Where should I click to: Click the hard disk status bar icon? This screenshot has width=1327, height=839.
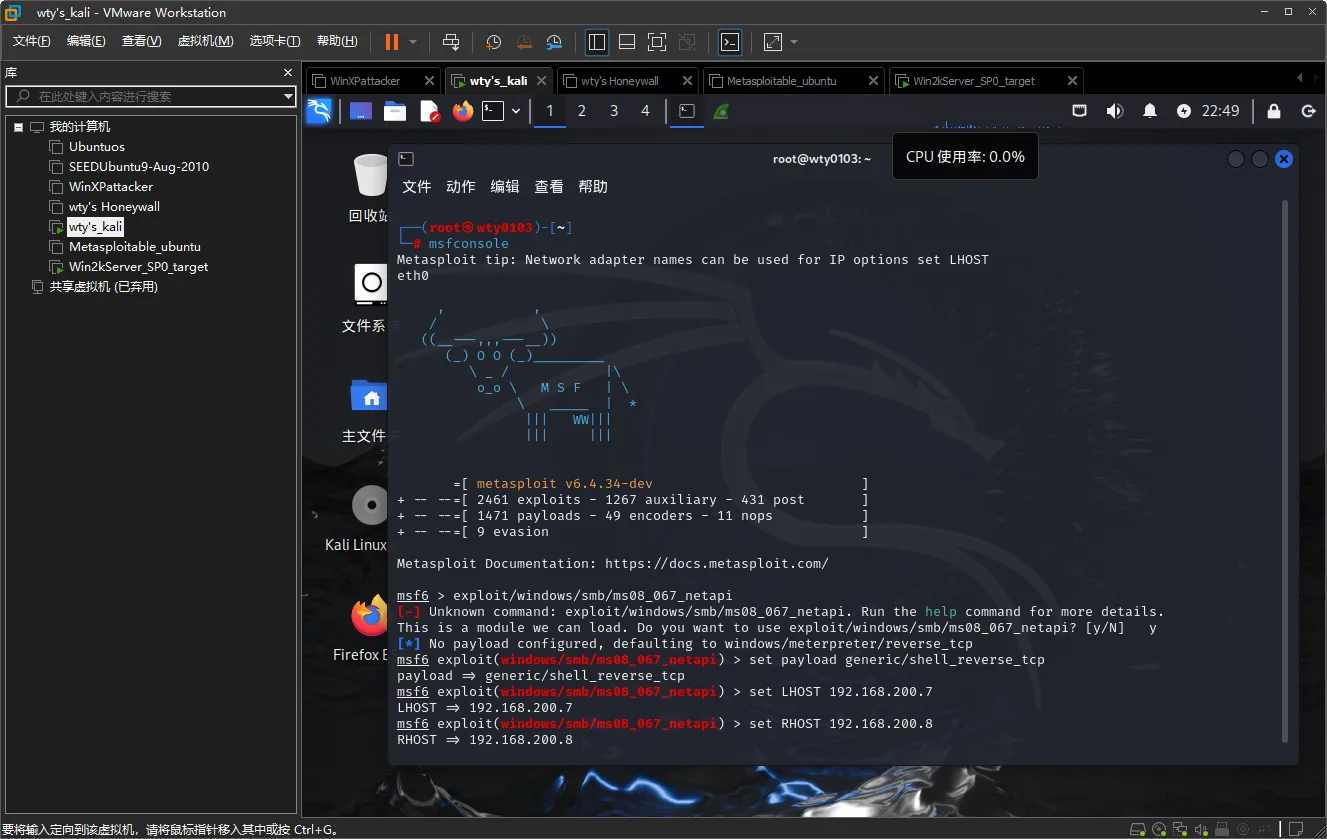1137,829
